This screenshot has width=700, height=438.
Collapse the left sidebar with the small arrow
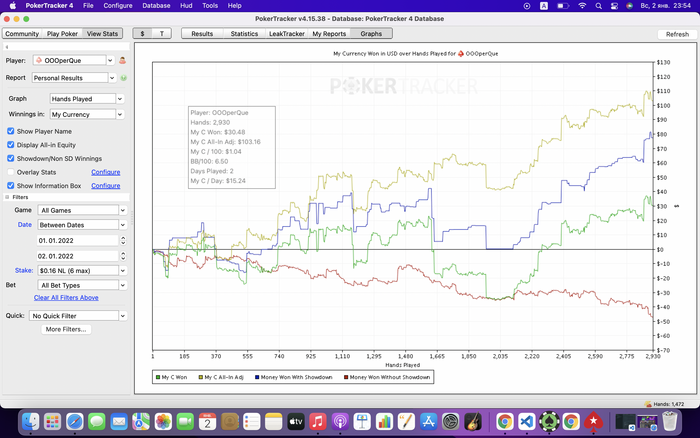(7, 47)
